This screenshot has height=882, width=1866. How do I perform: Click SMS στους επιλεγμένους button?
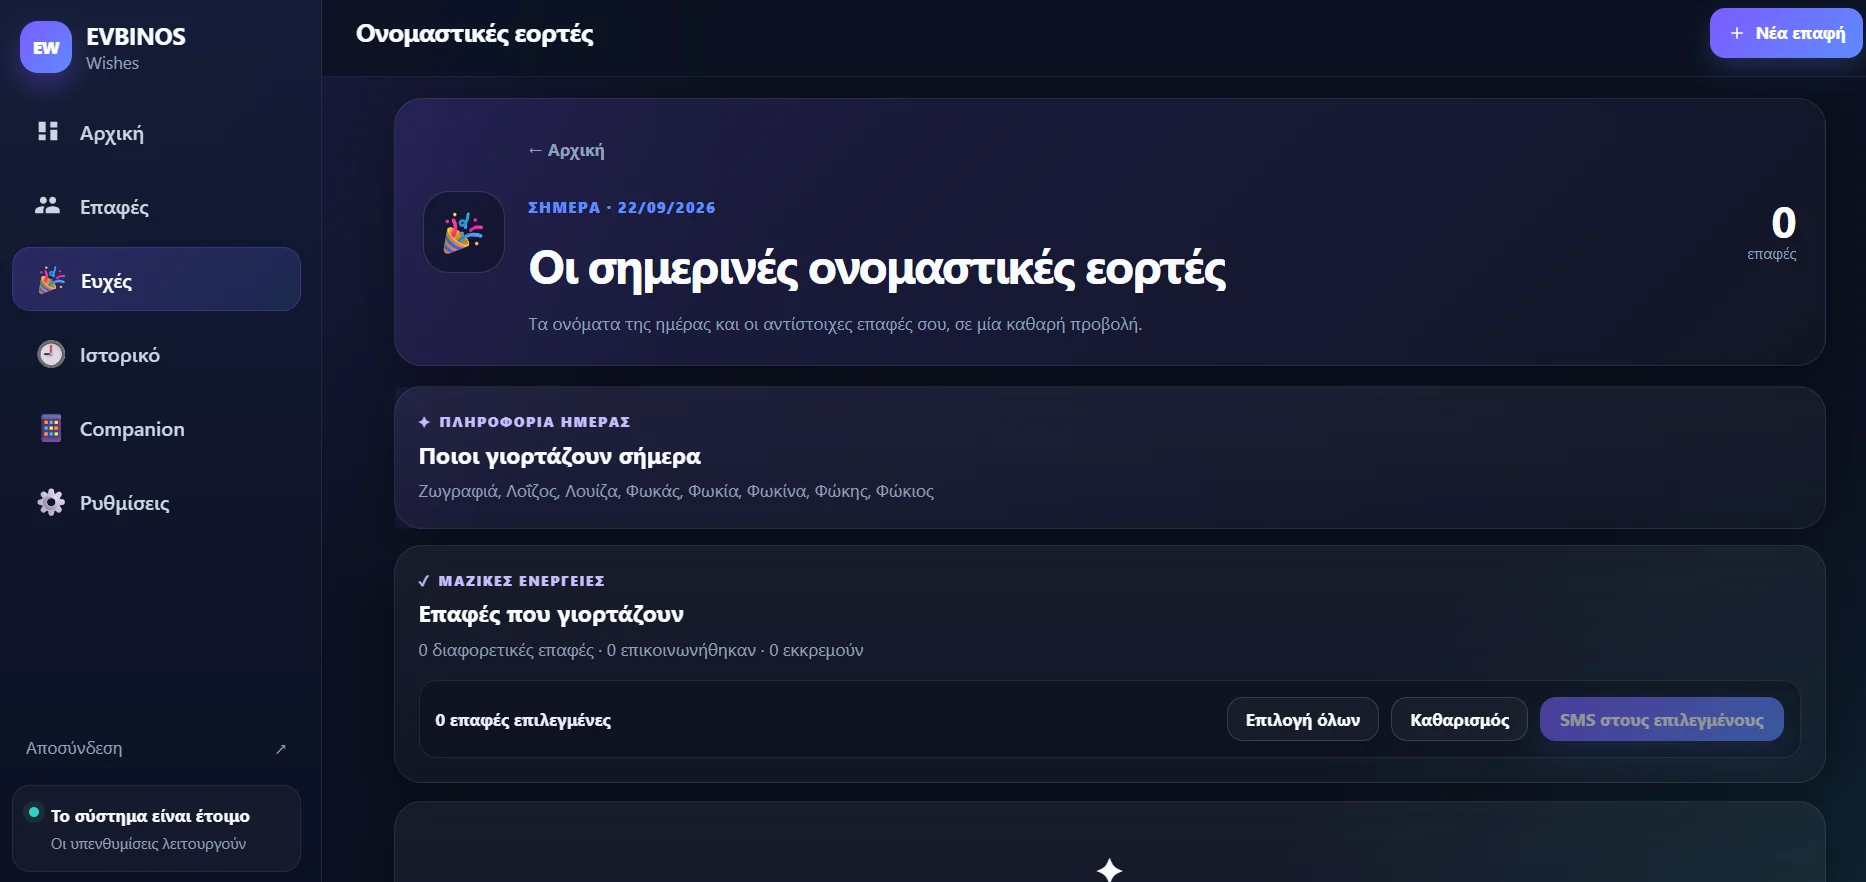1661,719
